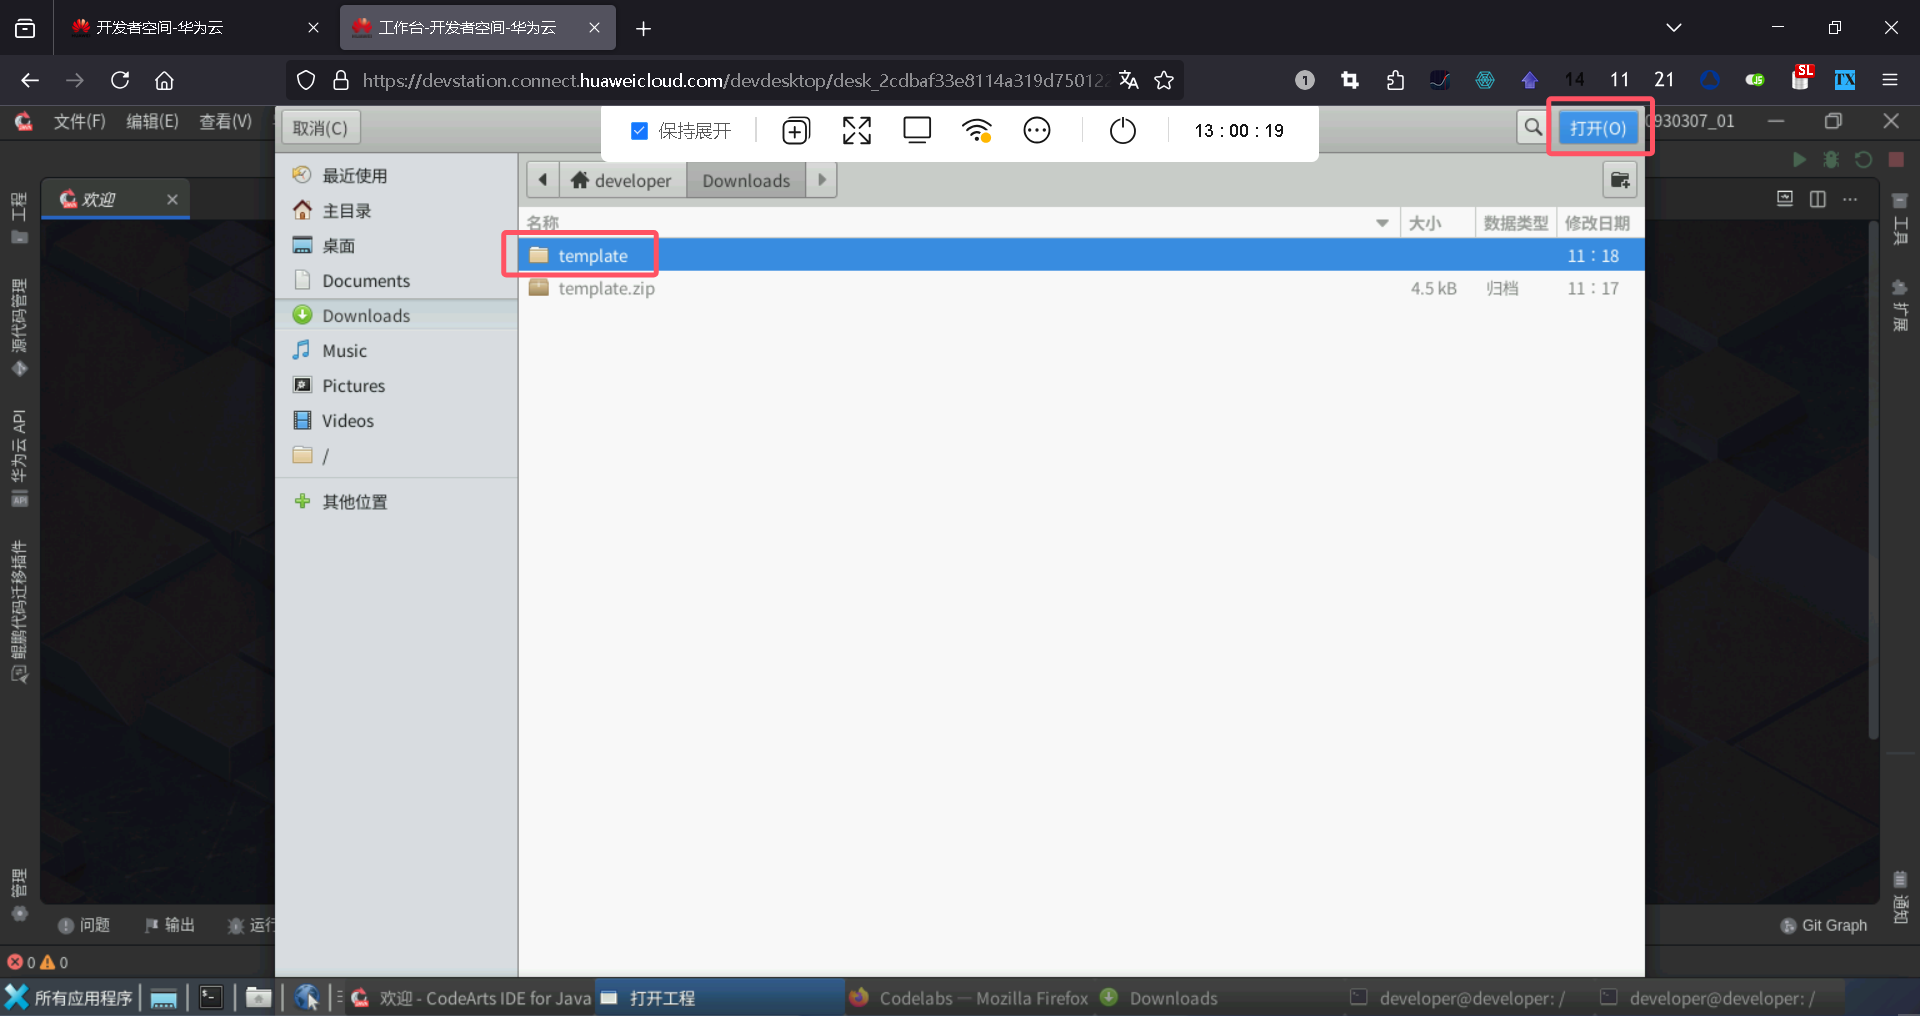Bookmark this page with the star icon
This screenshot has width=1920, height=1020.
pos(1164,80)
